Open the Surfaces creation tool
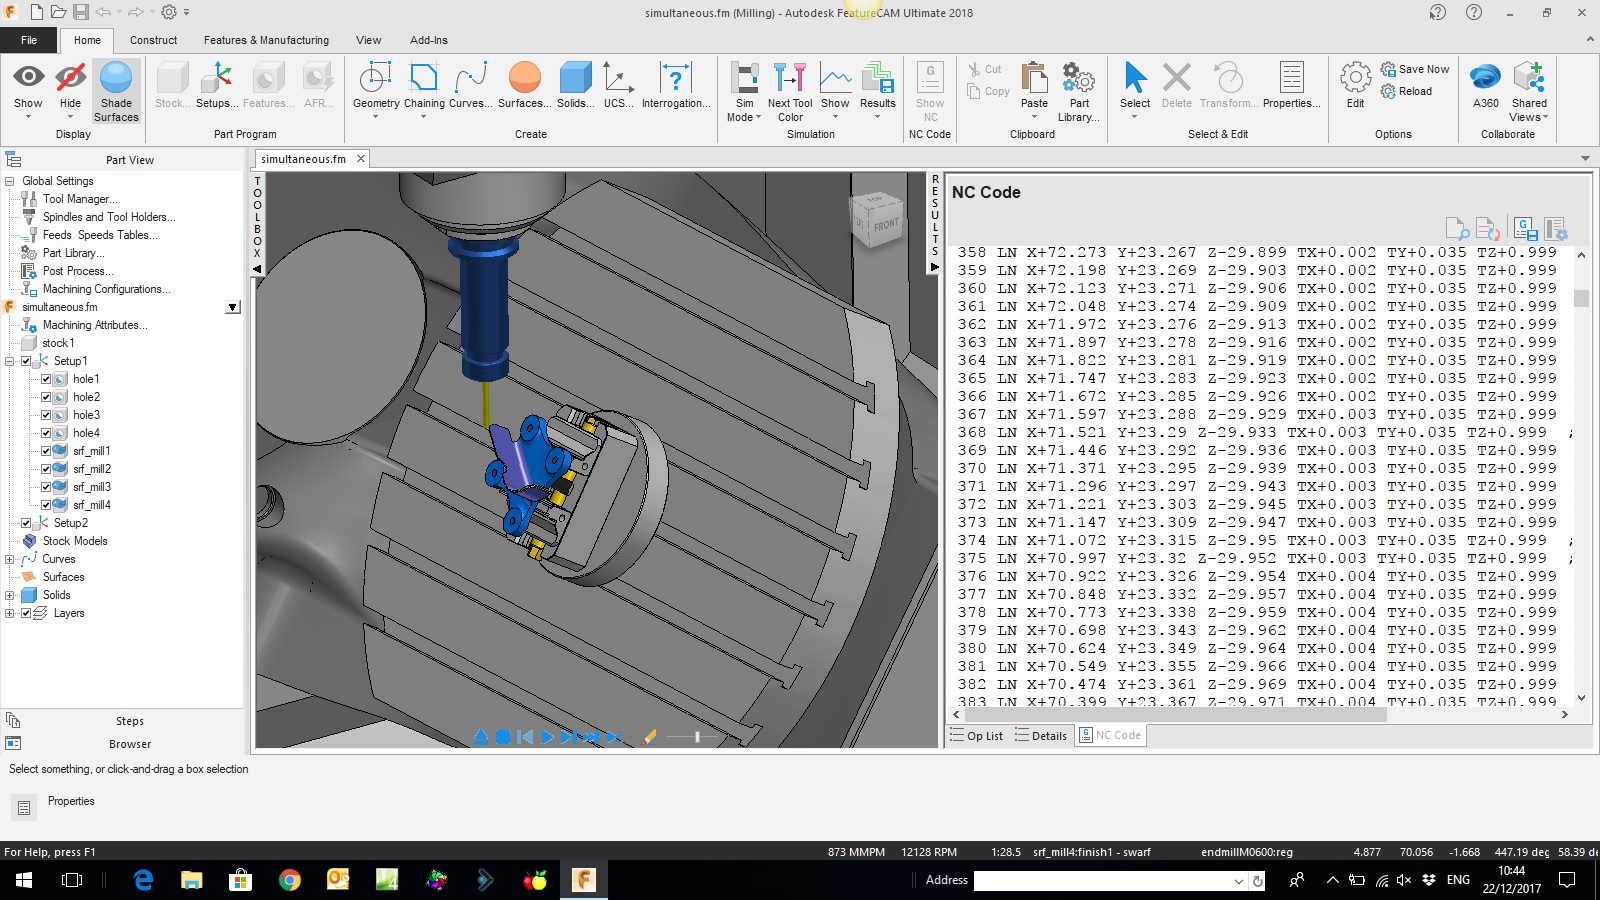This screenshot has height=900, width=1600. click(x=524, y=86)
